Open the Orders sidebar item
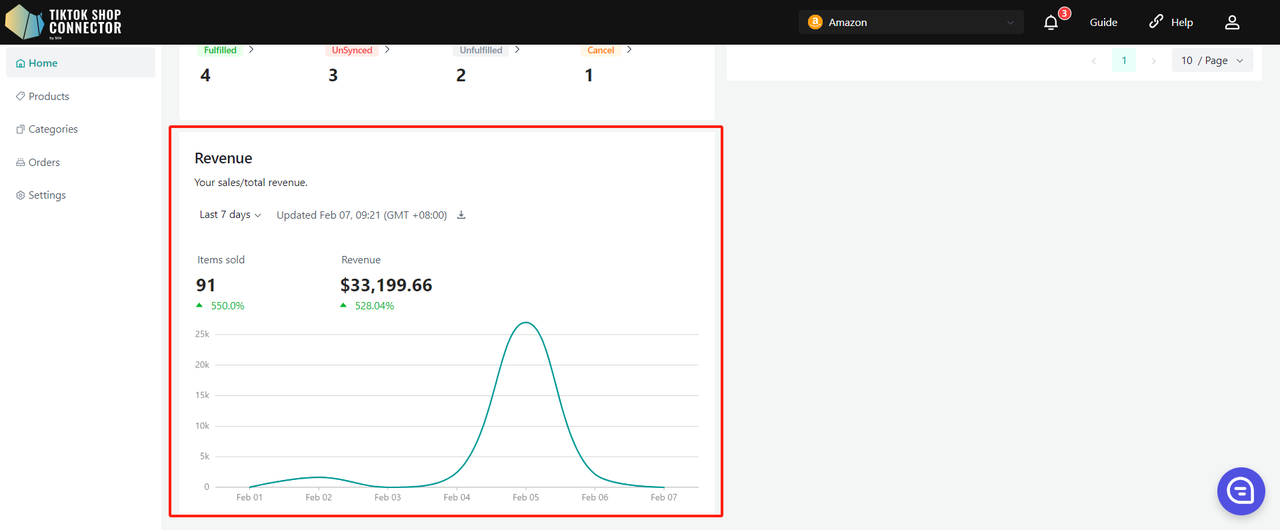The width and height of the screenshot is (1280, 530). tap(44, 162)
